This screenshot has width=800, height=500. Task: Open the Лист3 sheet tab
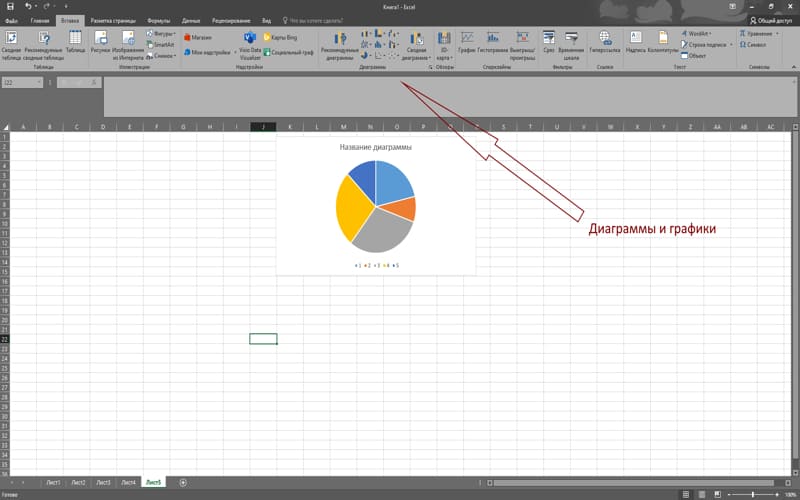(104, 483)
